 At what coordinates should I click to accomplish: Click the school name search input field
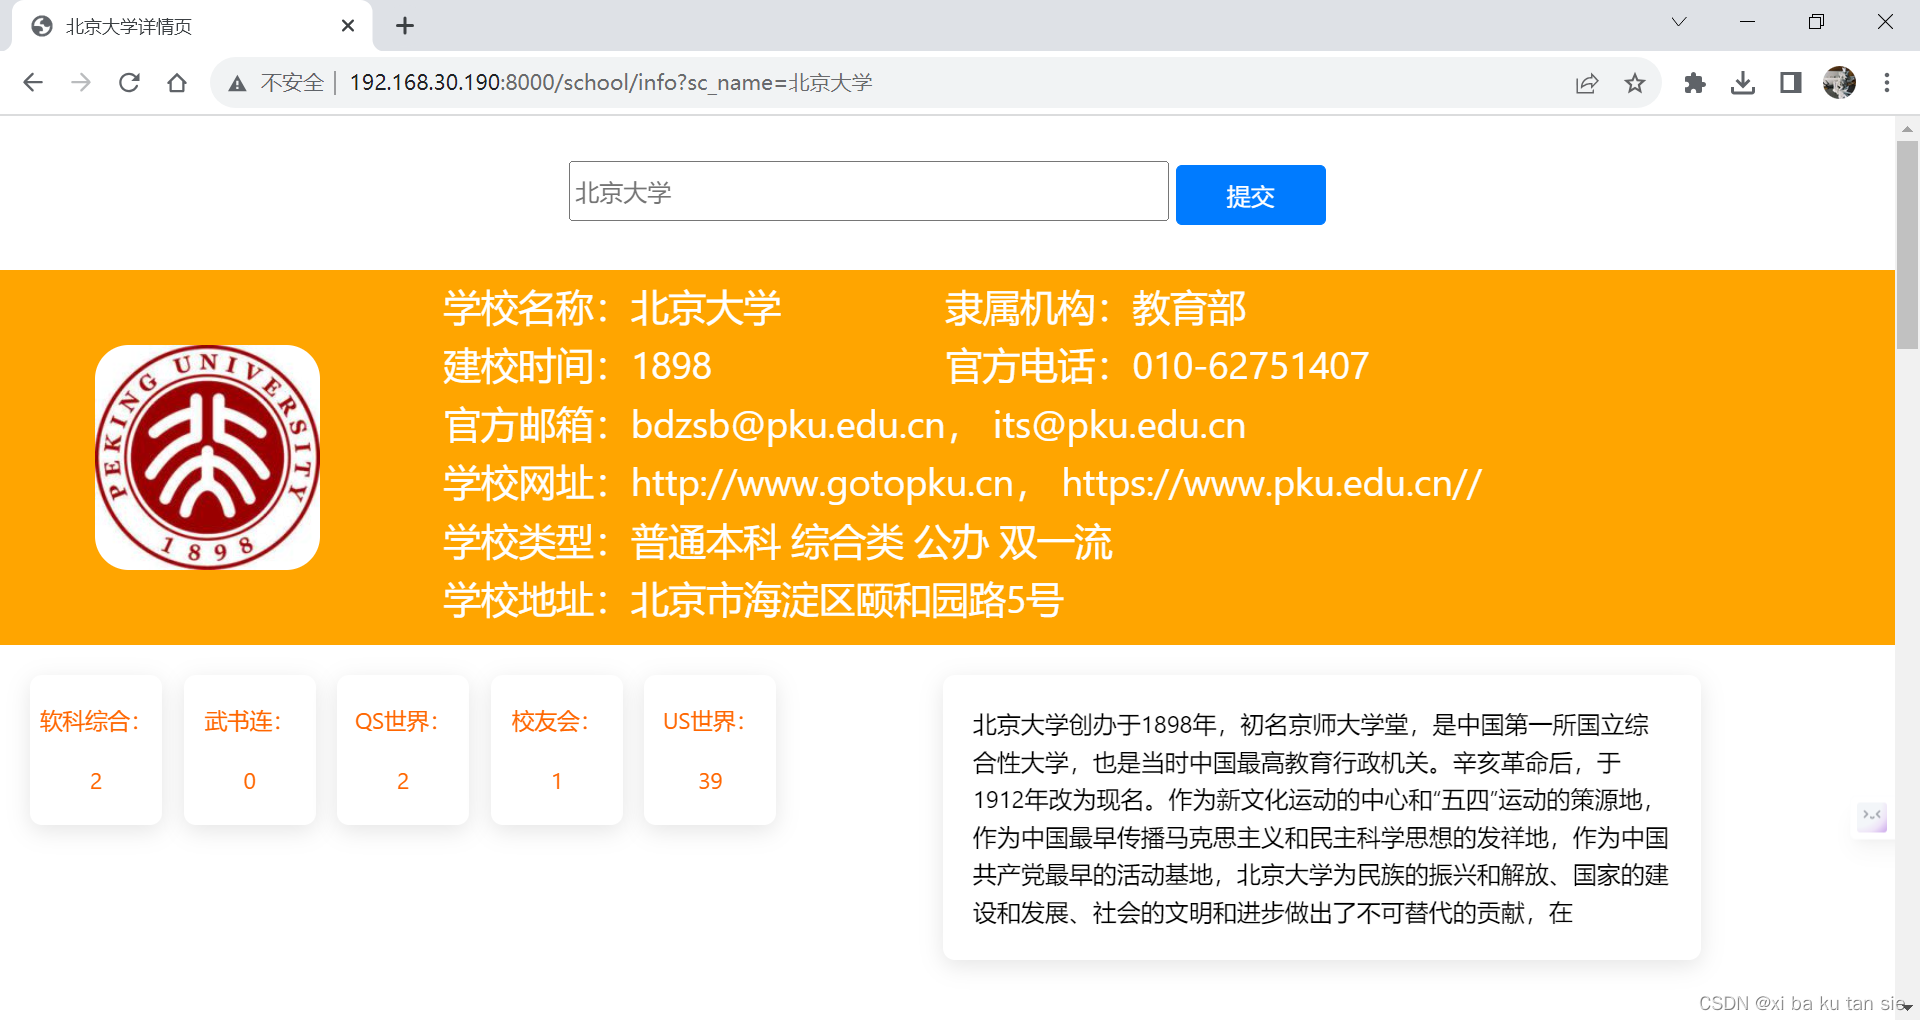pos(868,191)
